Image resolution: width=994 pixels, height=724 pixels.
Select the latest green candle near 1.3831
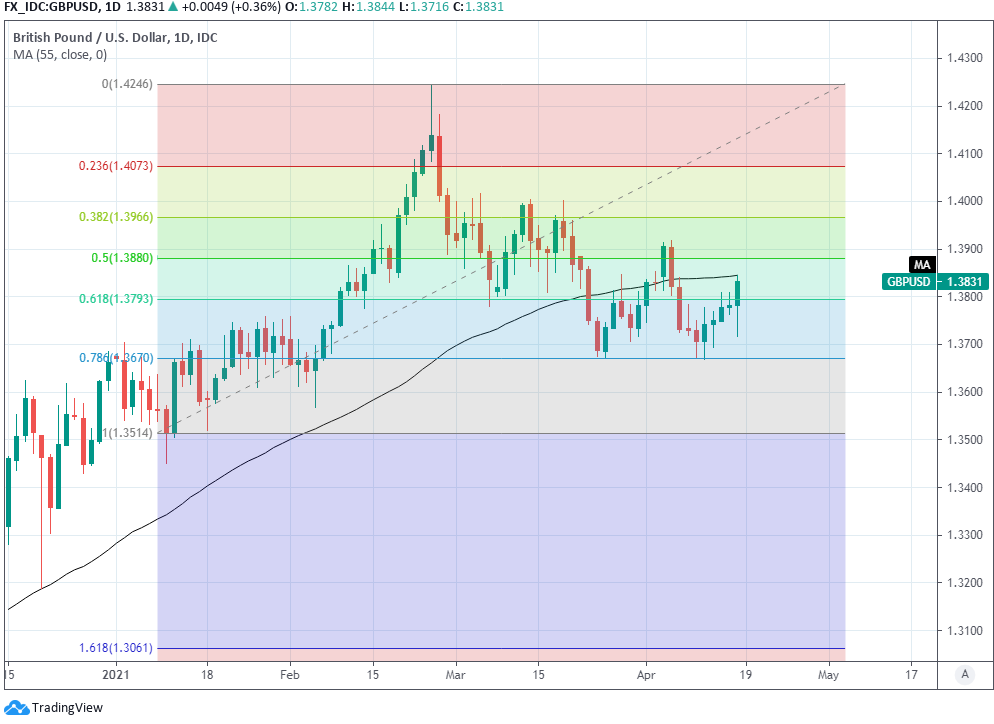coord(738,293)
